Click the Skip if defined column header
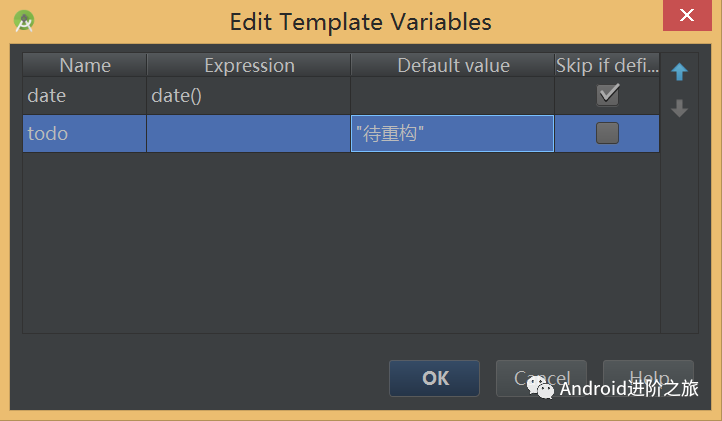This screenshot has height=421, width=722. click(607, 65)
